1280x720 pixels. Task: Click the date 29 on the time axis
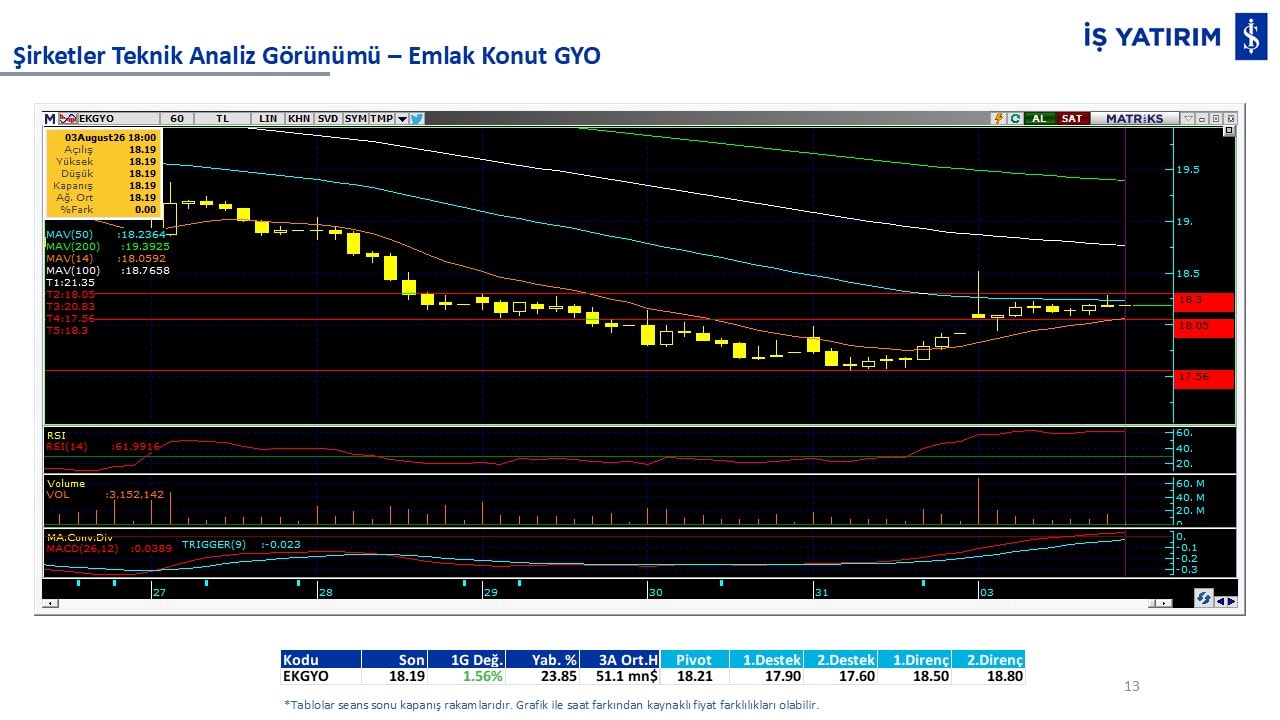coord(490,593)
